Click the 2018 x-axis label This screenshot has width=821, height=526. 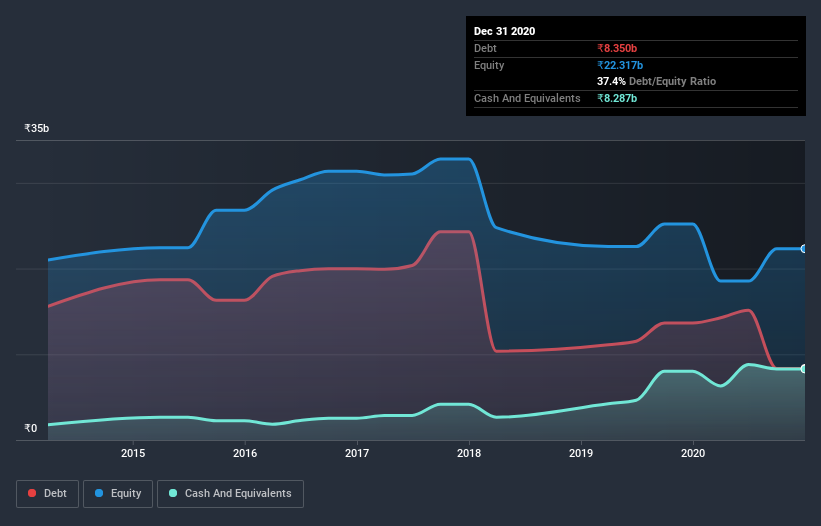[469, 453]
